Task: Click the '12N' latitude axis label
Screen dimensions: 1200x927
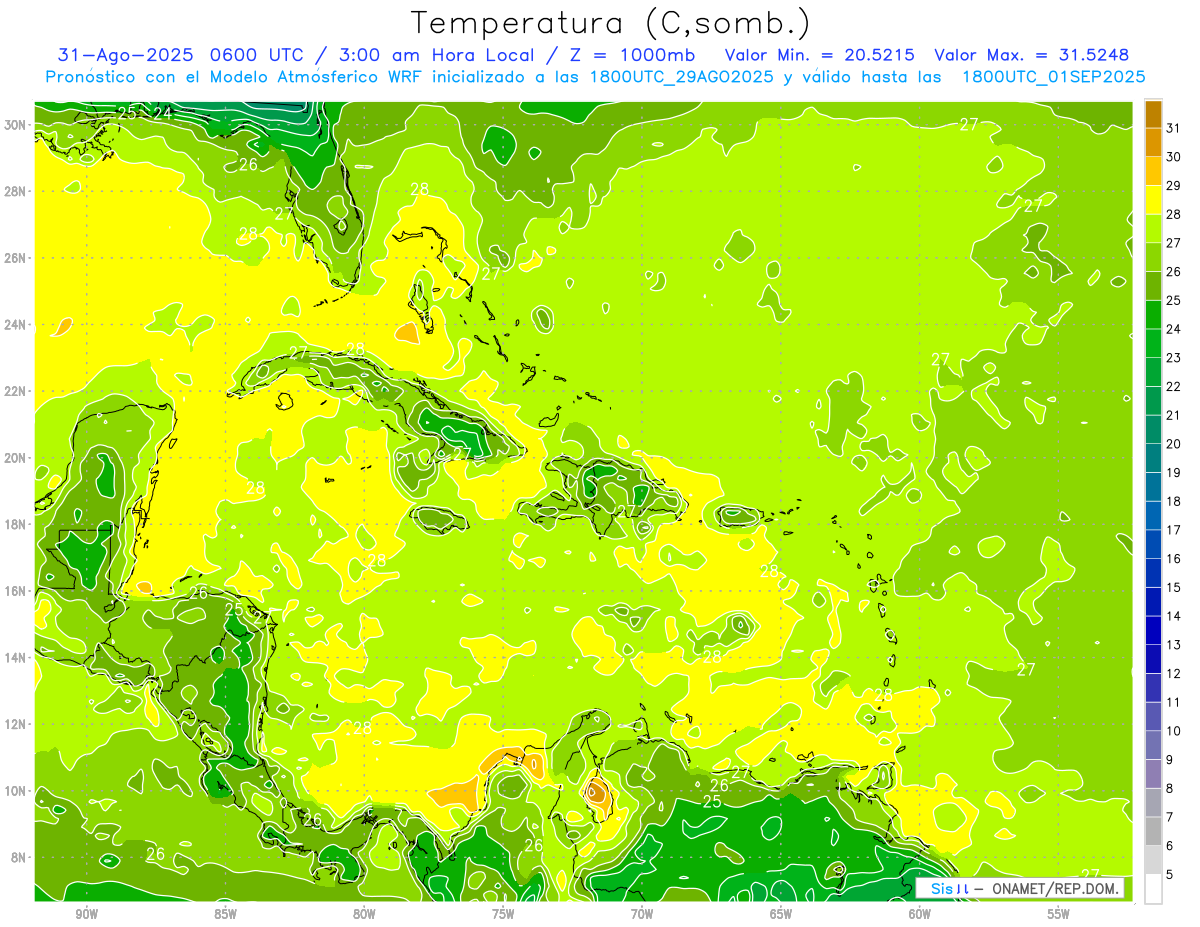Action: tap(16, 724)
